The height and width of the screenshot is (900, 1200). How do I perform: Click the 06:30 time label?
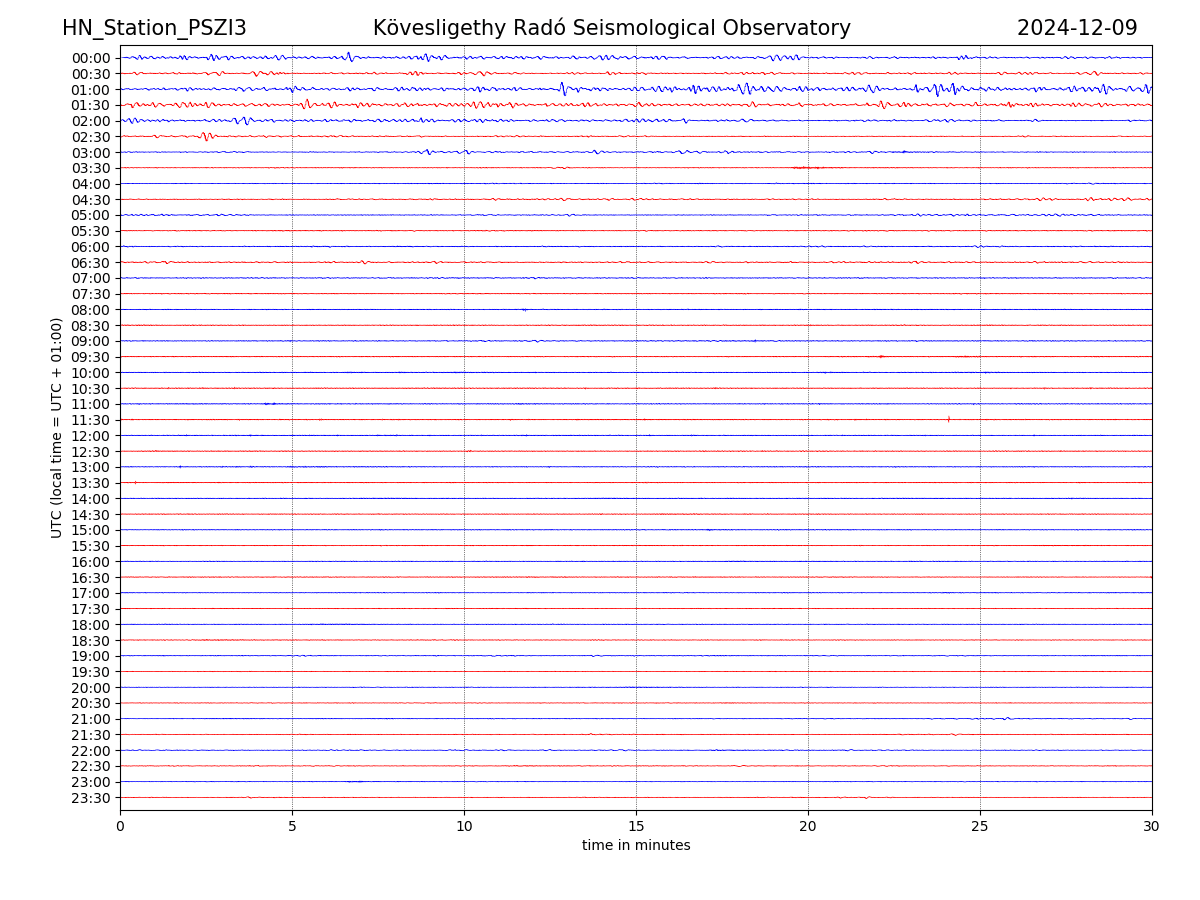pyautogui.click(x=91, y=263)
